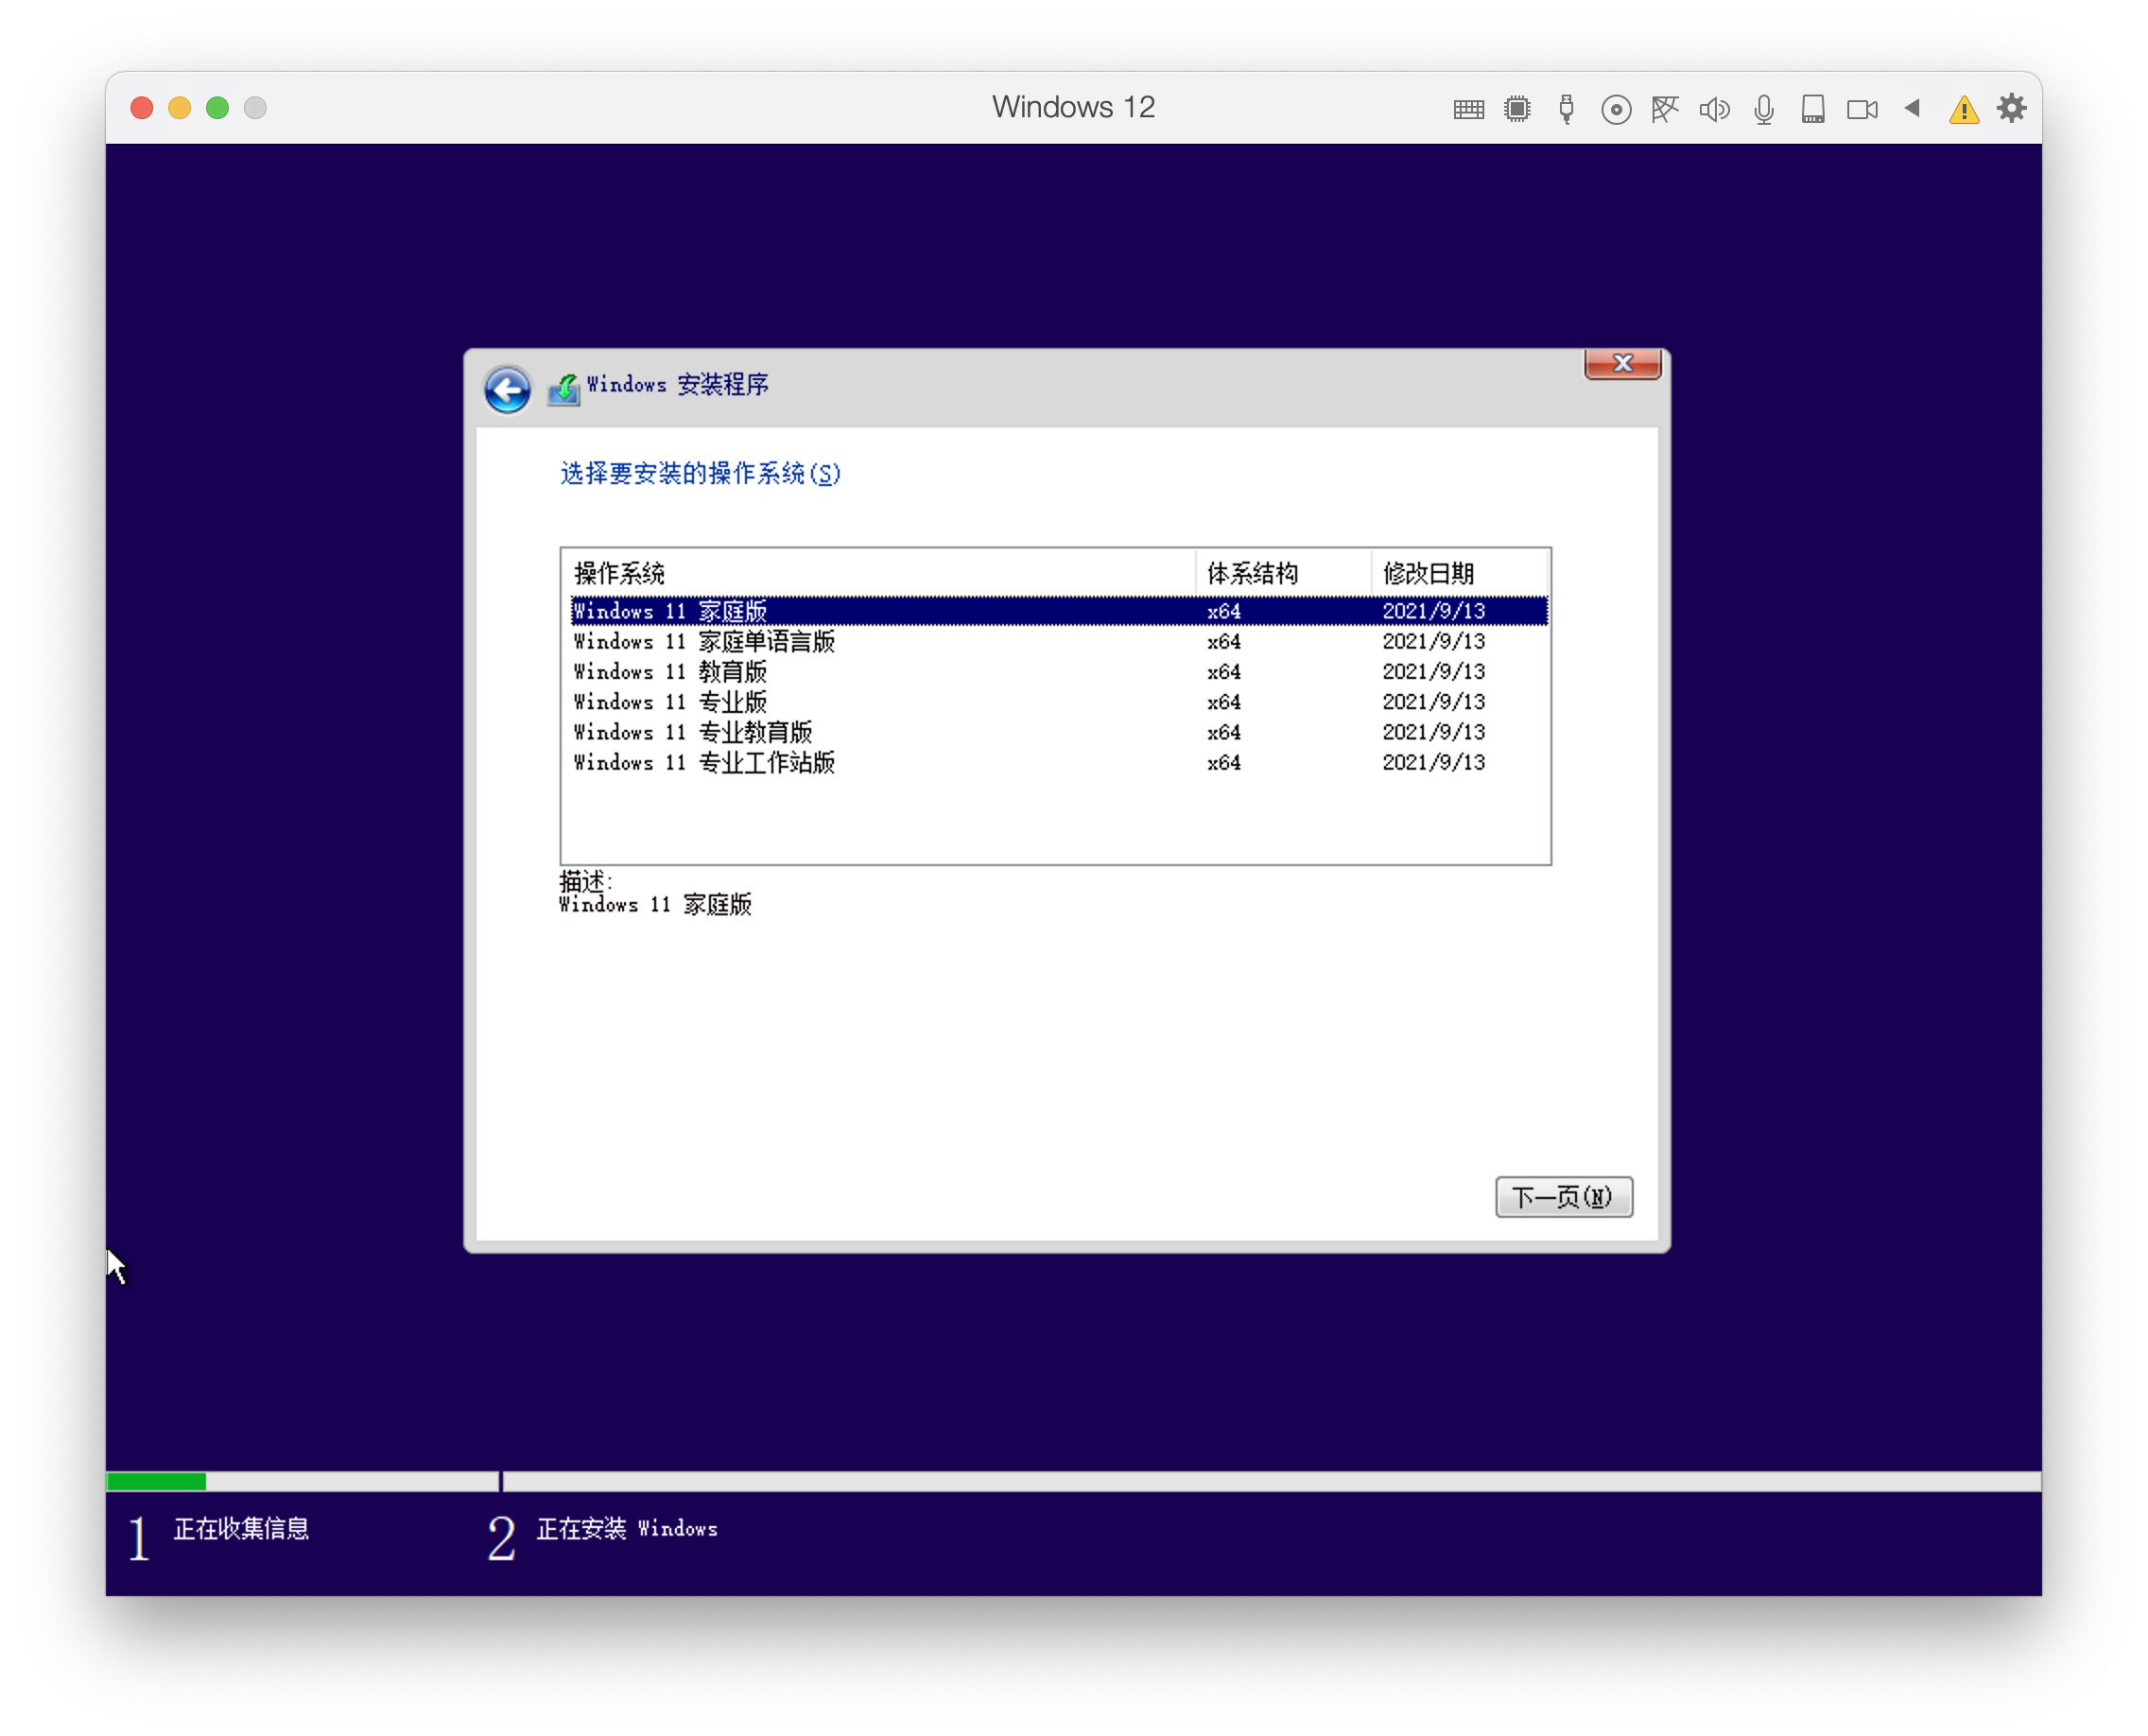This screenshot has width=2148, height=1736.
Task: Toggle the microphone input
Action: pos(1763,108)
